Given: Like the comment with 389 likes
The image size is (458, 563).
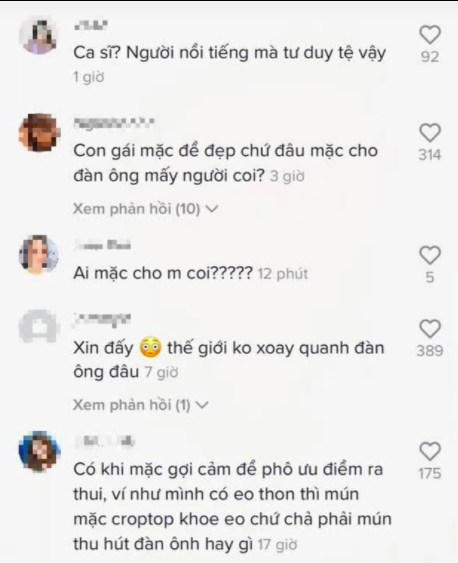Looking at the screenshot, I should [x=430, y=329].
